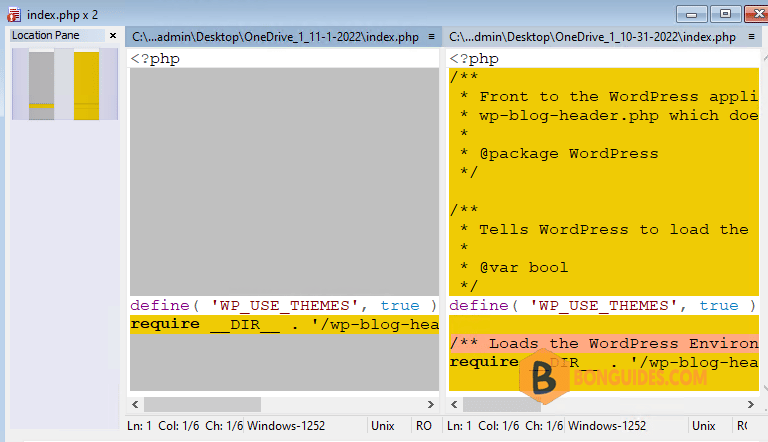Click the right pane path header 10-31-2022
This screenshot has height=442, width=768.
pos(592,37)
